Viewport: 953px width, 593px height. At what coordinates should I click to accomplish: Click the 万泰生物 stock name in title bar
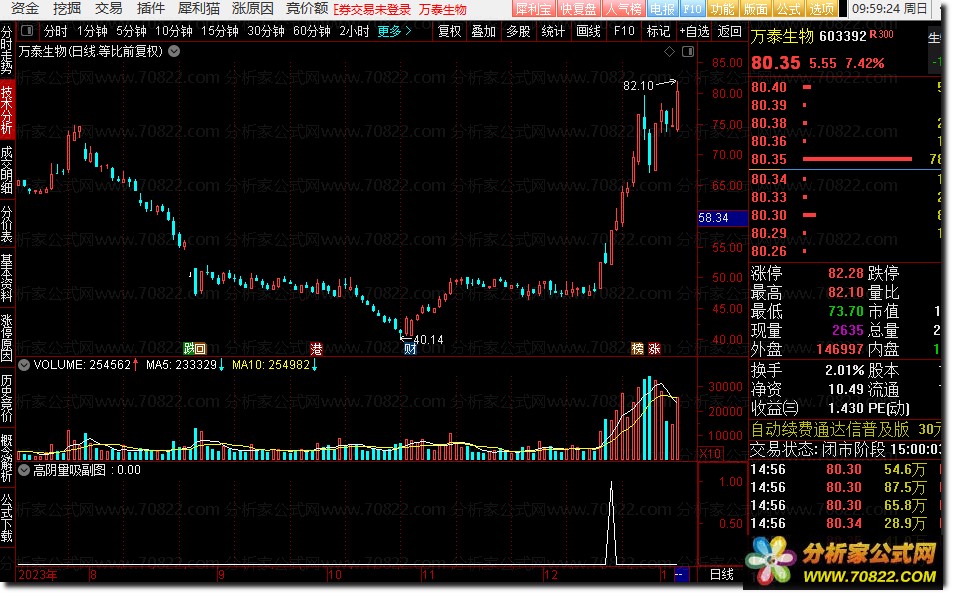[442, 9]
